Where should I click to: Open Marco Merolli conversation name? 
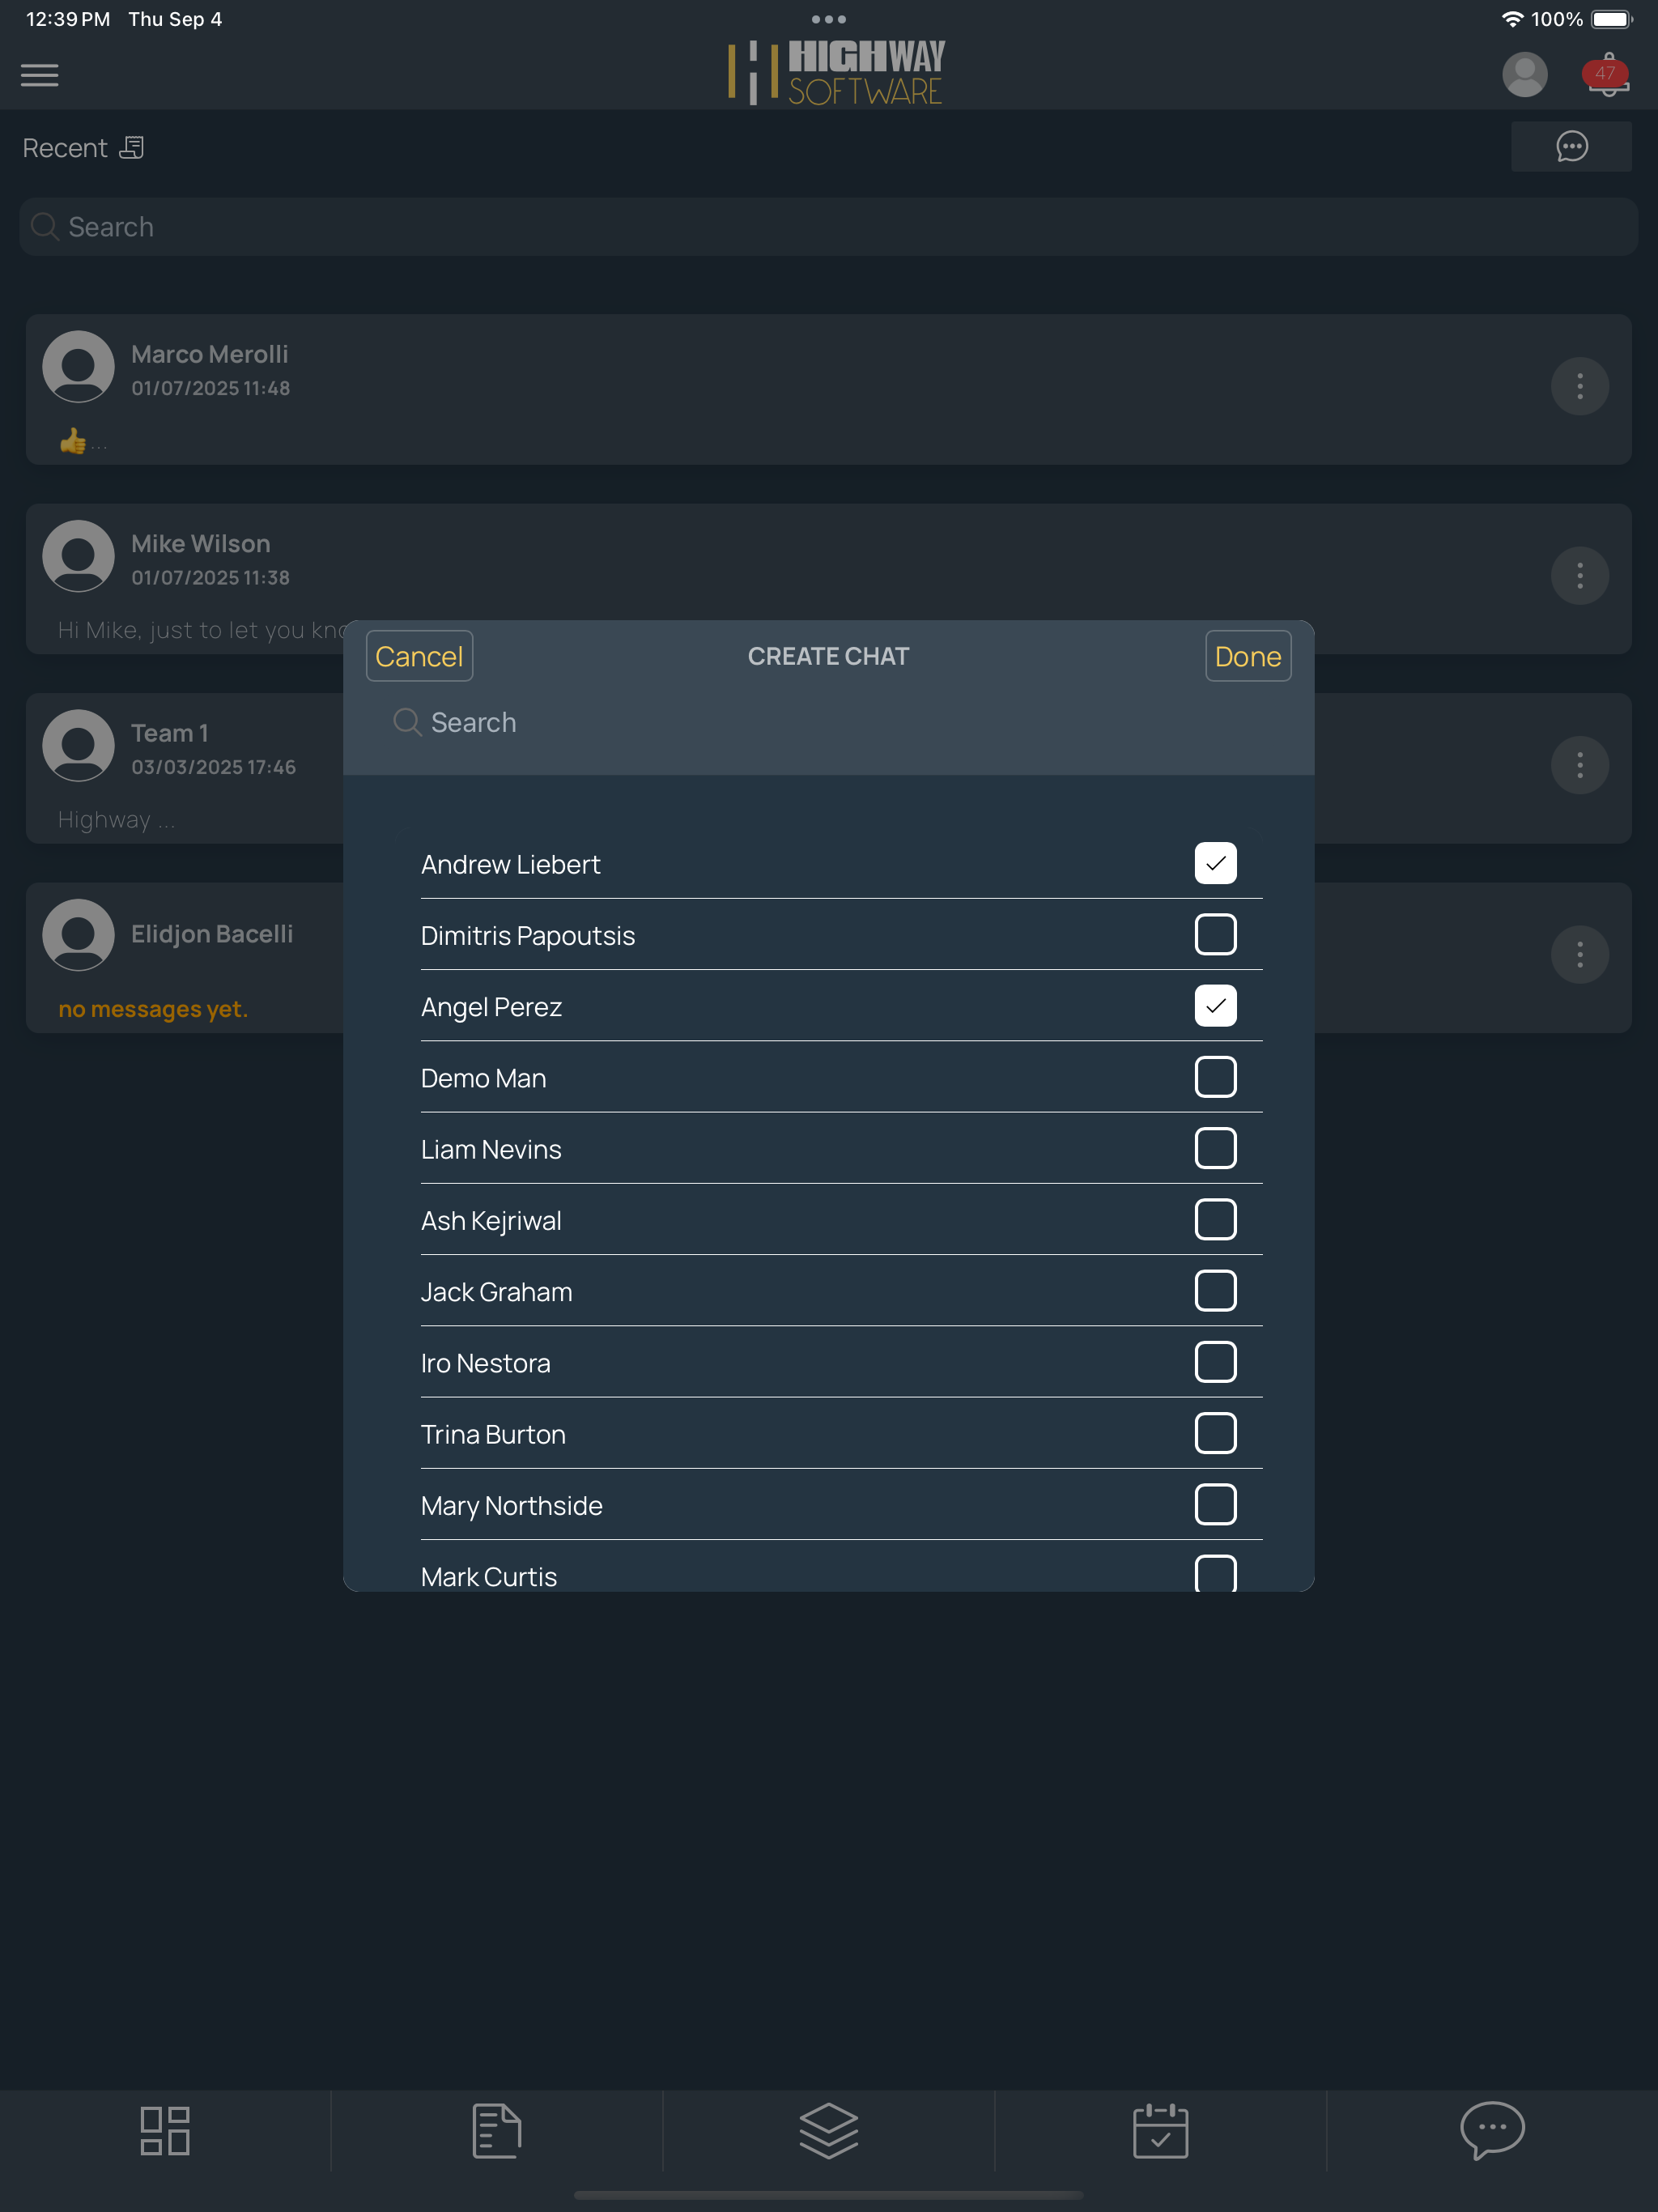pos(210,355)
